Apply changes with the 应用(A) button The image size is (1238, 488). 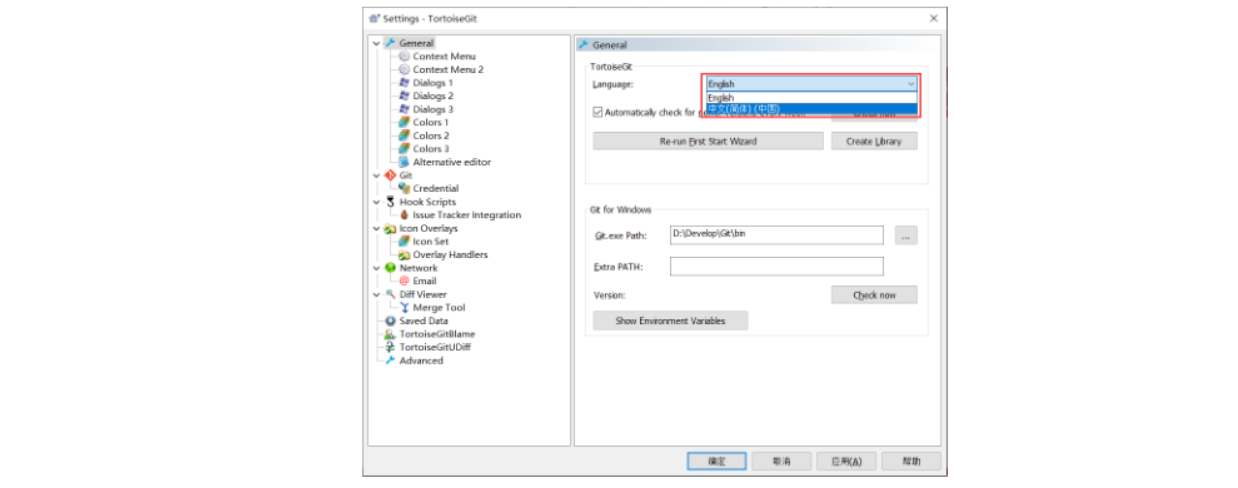846,461
